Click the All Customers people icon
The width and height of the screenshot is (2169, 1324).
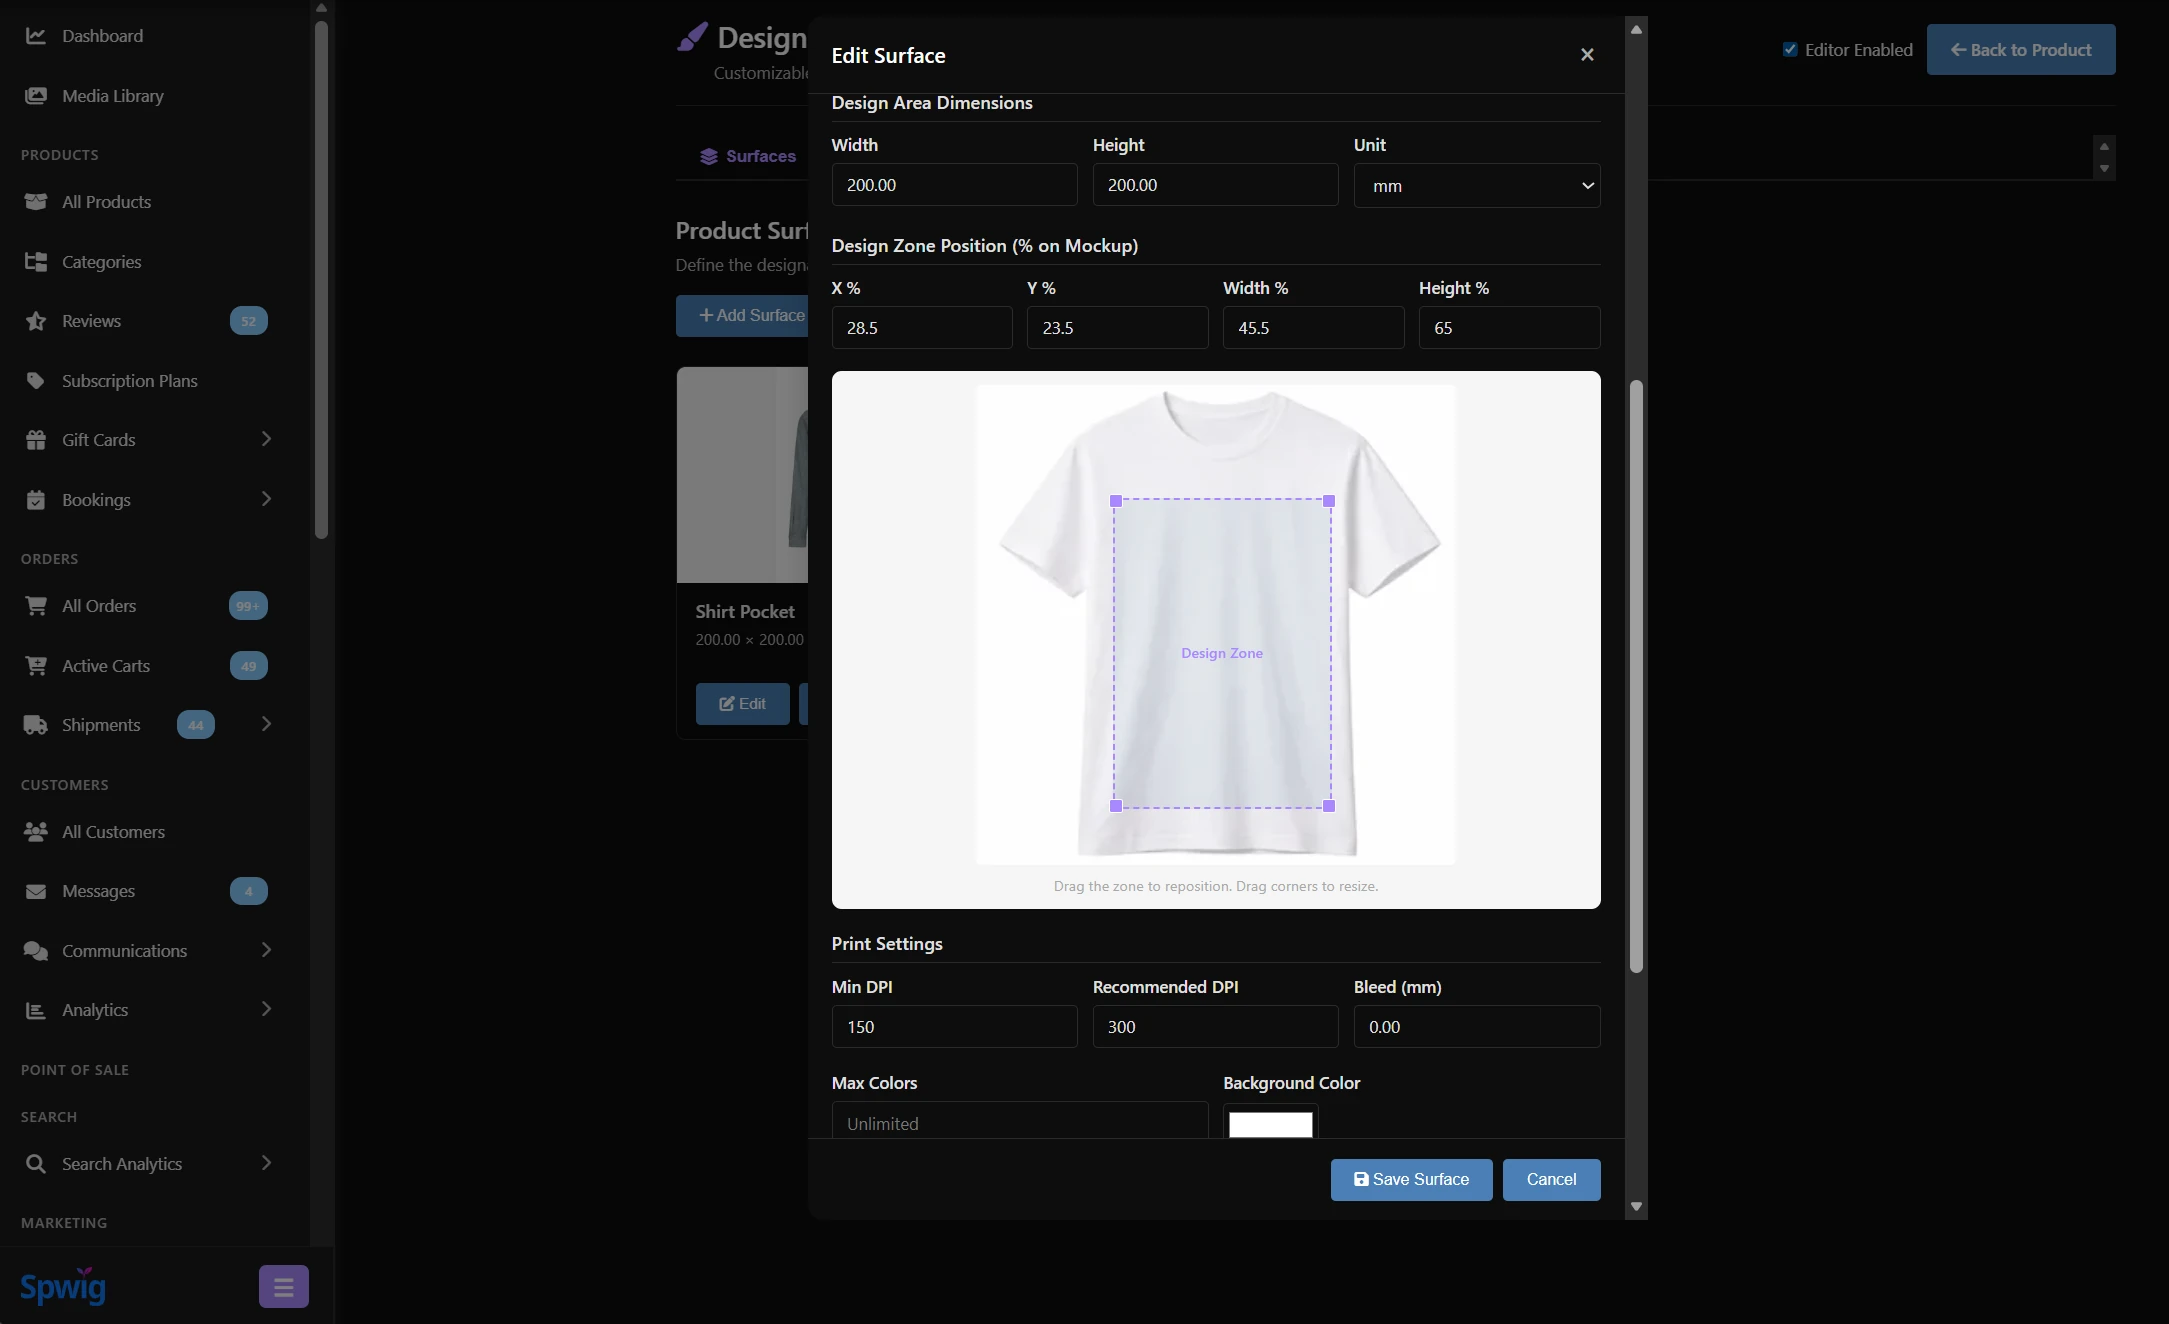(x=36, y=832)
